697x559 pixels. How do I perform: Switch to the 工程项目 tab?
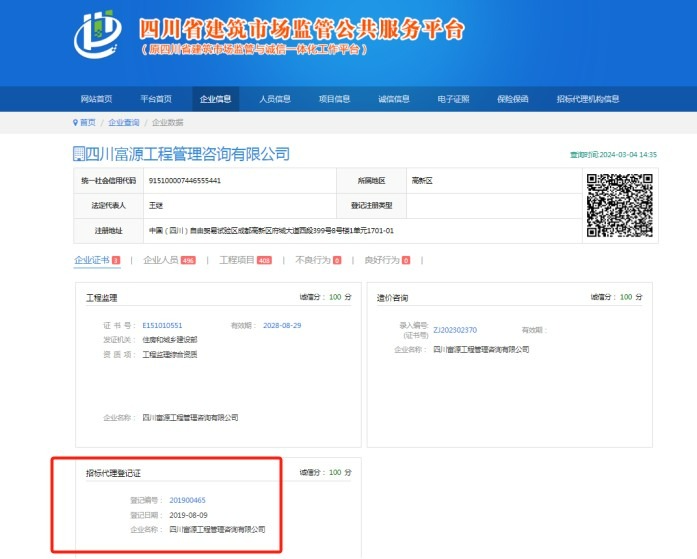tap(245, 260)
